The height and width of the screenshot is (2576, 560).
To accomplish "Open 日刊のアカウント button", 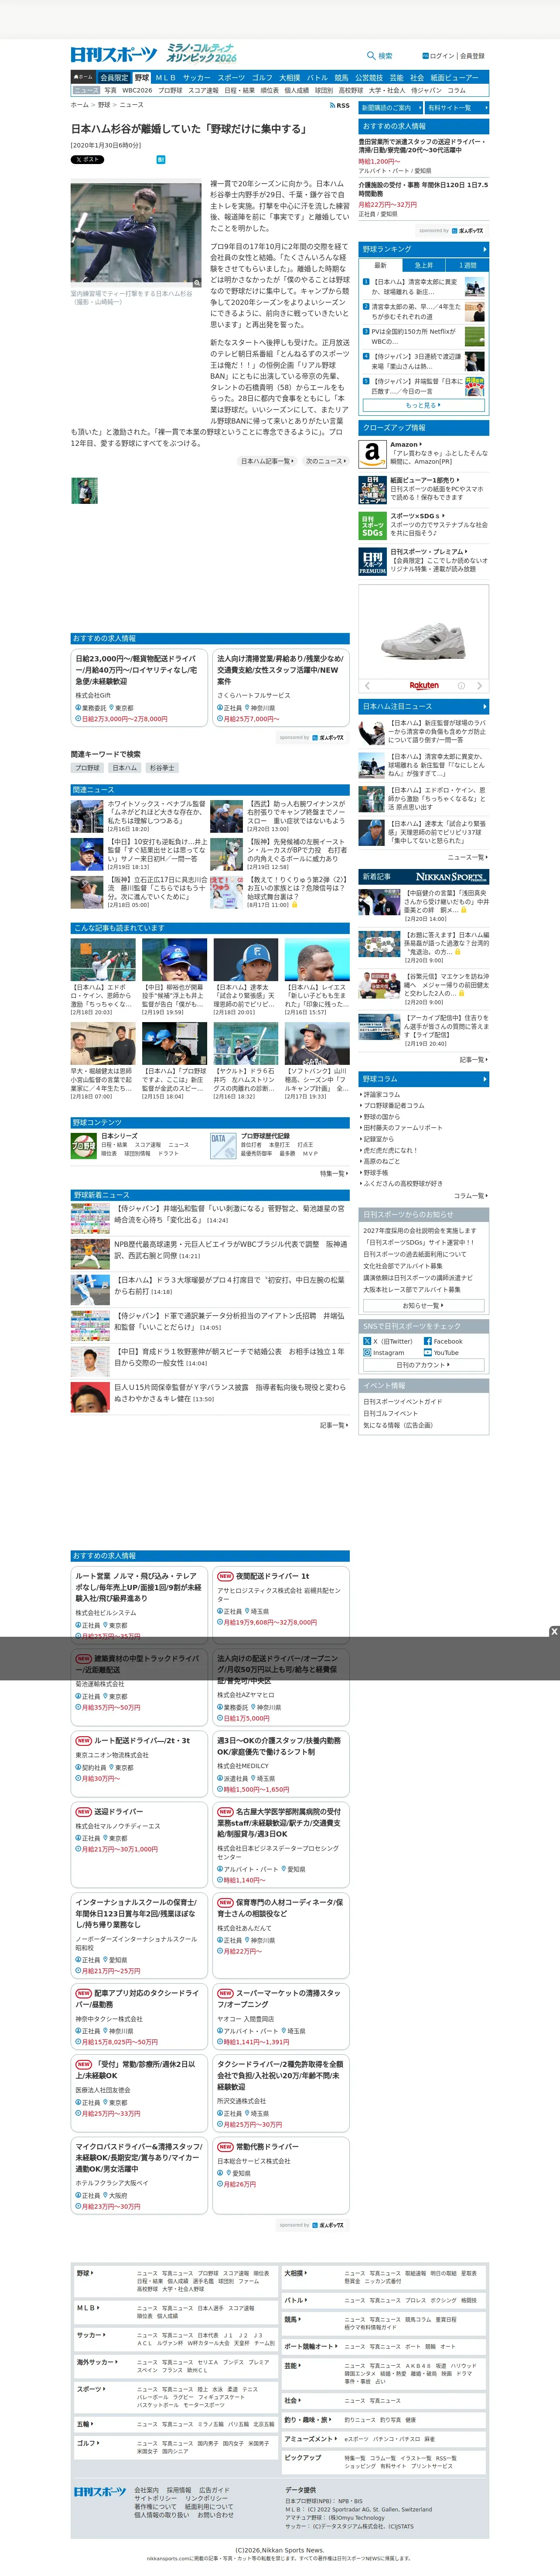I will (x=424, y=1364).
